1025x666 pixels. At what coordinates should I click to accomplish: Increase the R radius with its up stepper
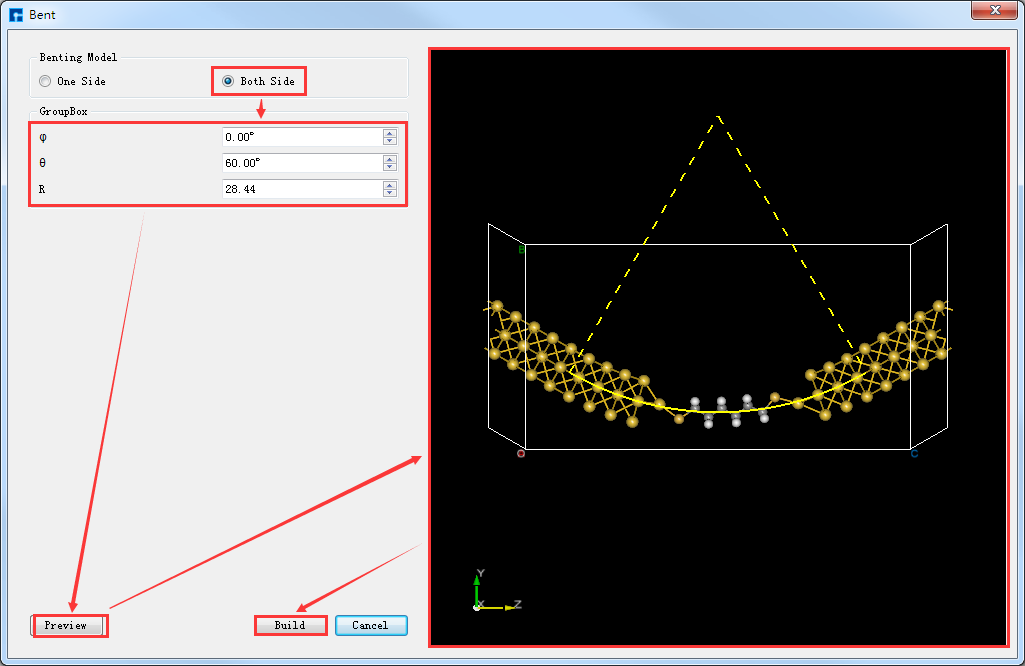coord(389,184)
